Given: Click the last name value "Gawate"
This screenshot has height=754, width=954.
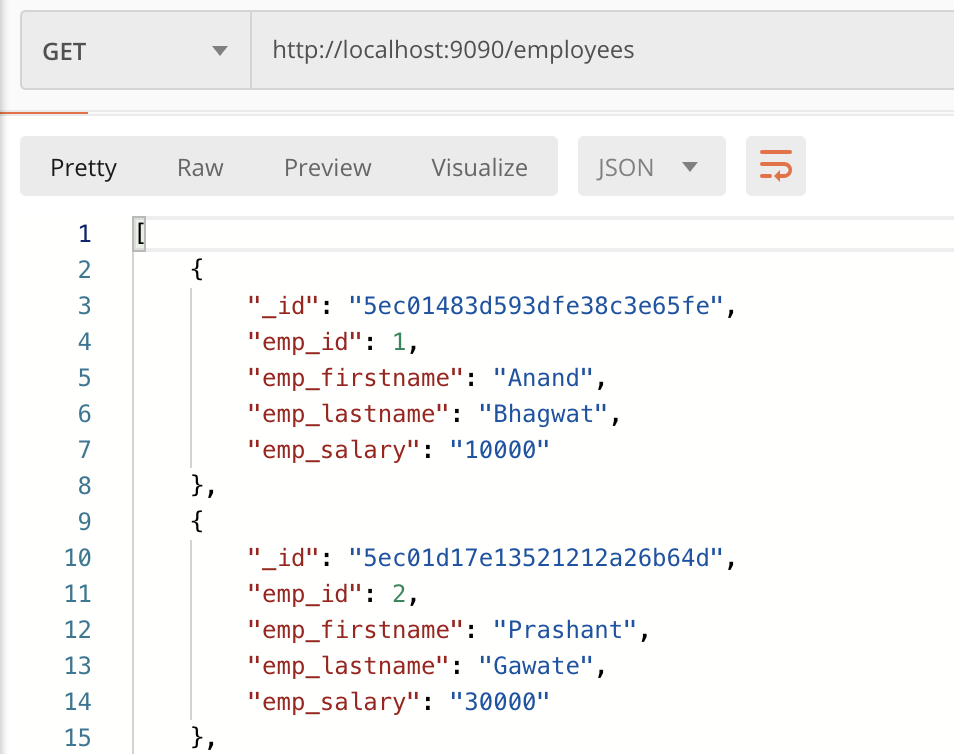Looking at the screenshot, I should [536, 666].
